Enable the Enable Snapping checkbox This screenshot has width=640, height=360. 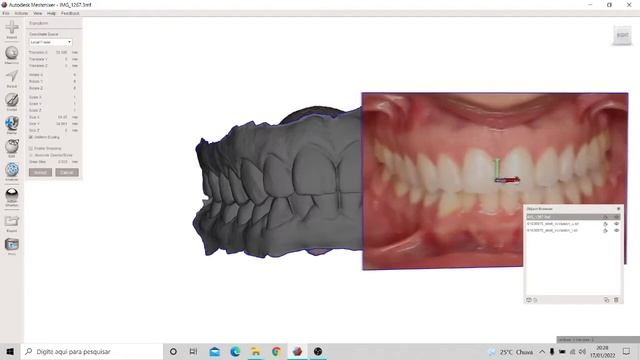(x=31, y=149)
